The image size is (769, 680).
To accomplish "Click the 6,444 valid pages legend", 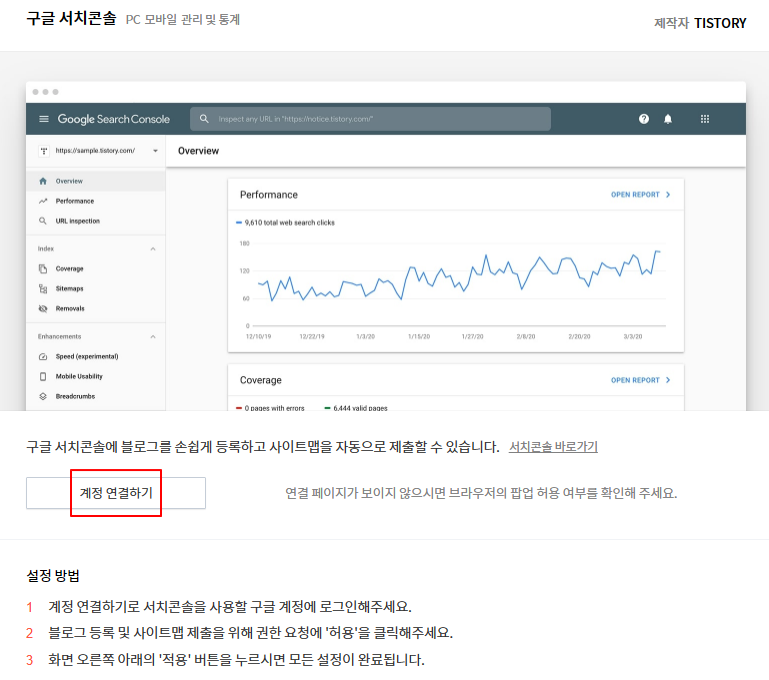I will pyautogui.click(x=356, y=408).
